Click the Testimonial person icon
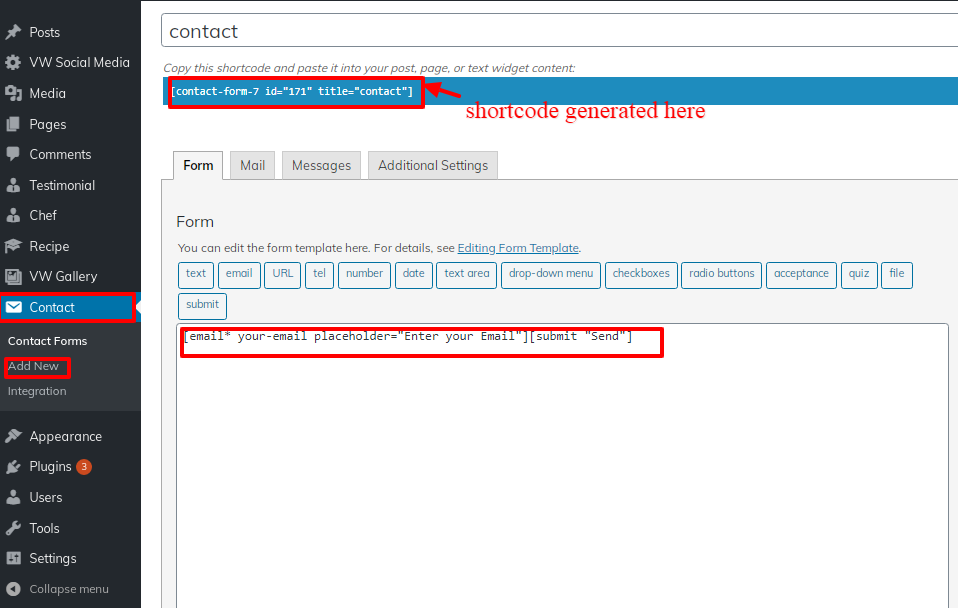The height and width of the screenshot is (608, 958). click(x=13, y=185)
